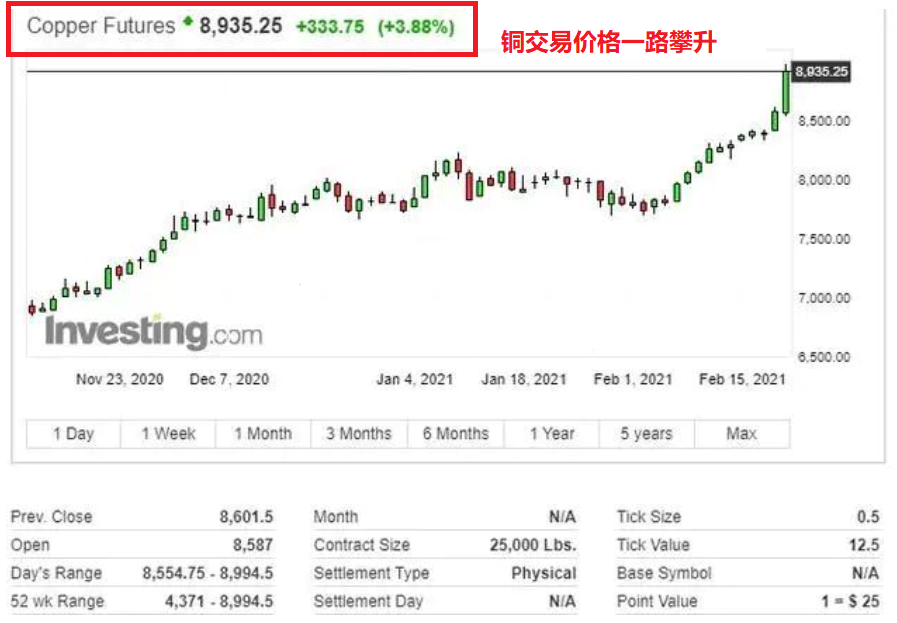
Task: Click the green diamond beside Copper Futures
Action: coord(187,23)
